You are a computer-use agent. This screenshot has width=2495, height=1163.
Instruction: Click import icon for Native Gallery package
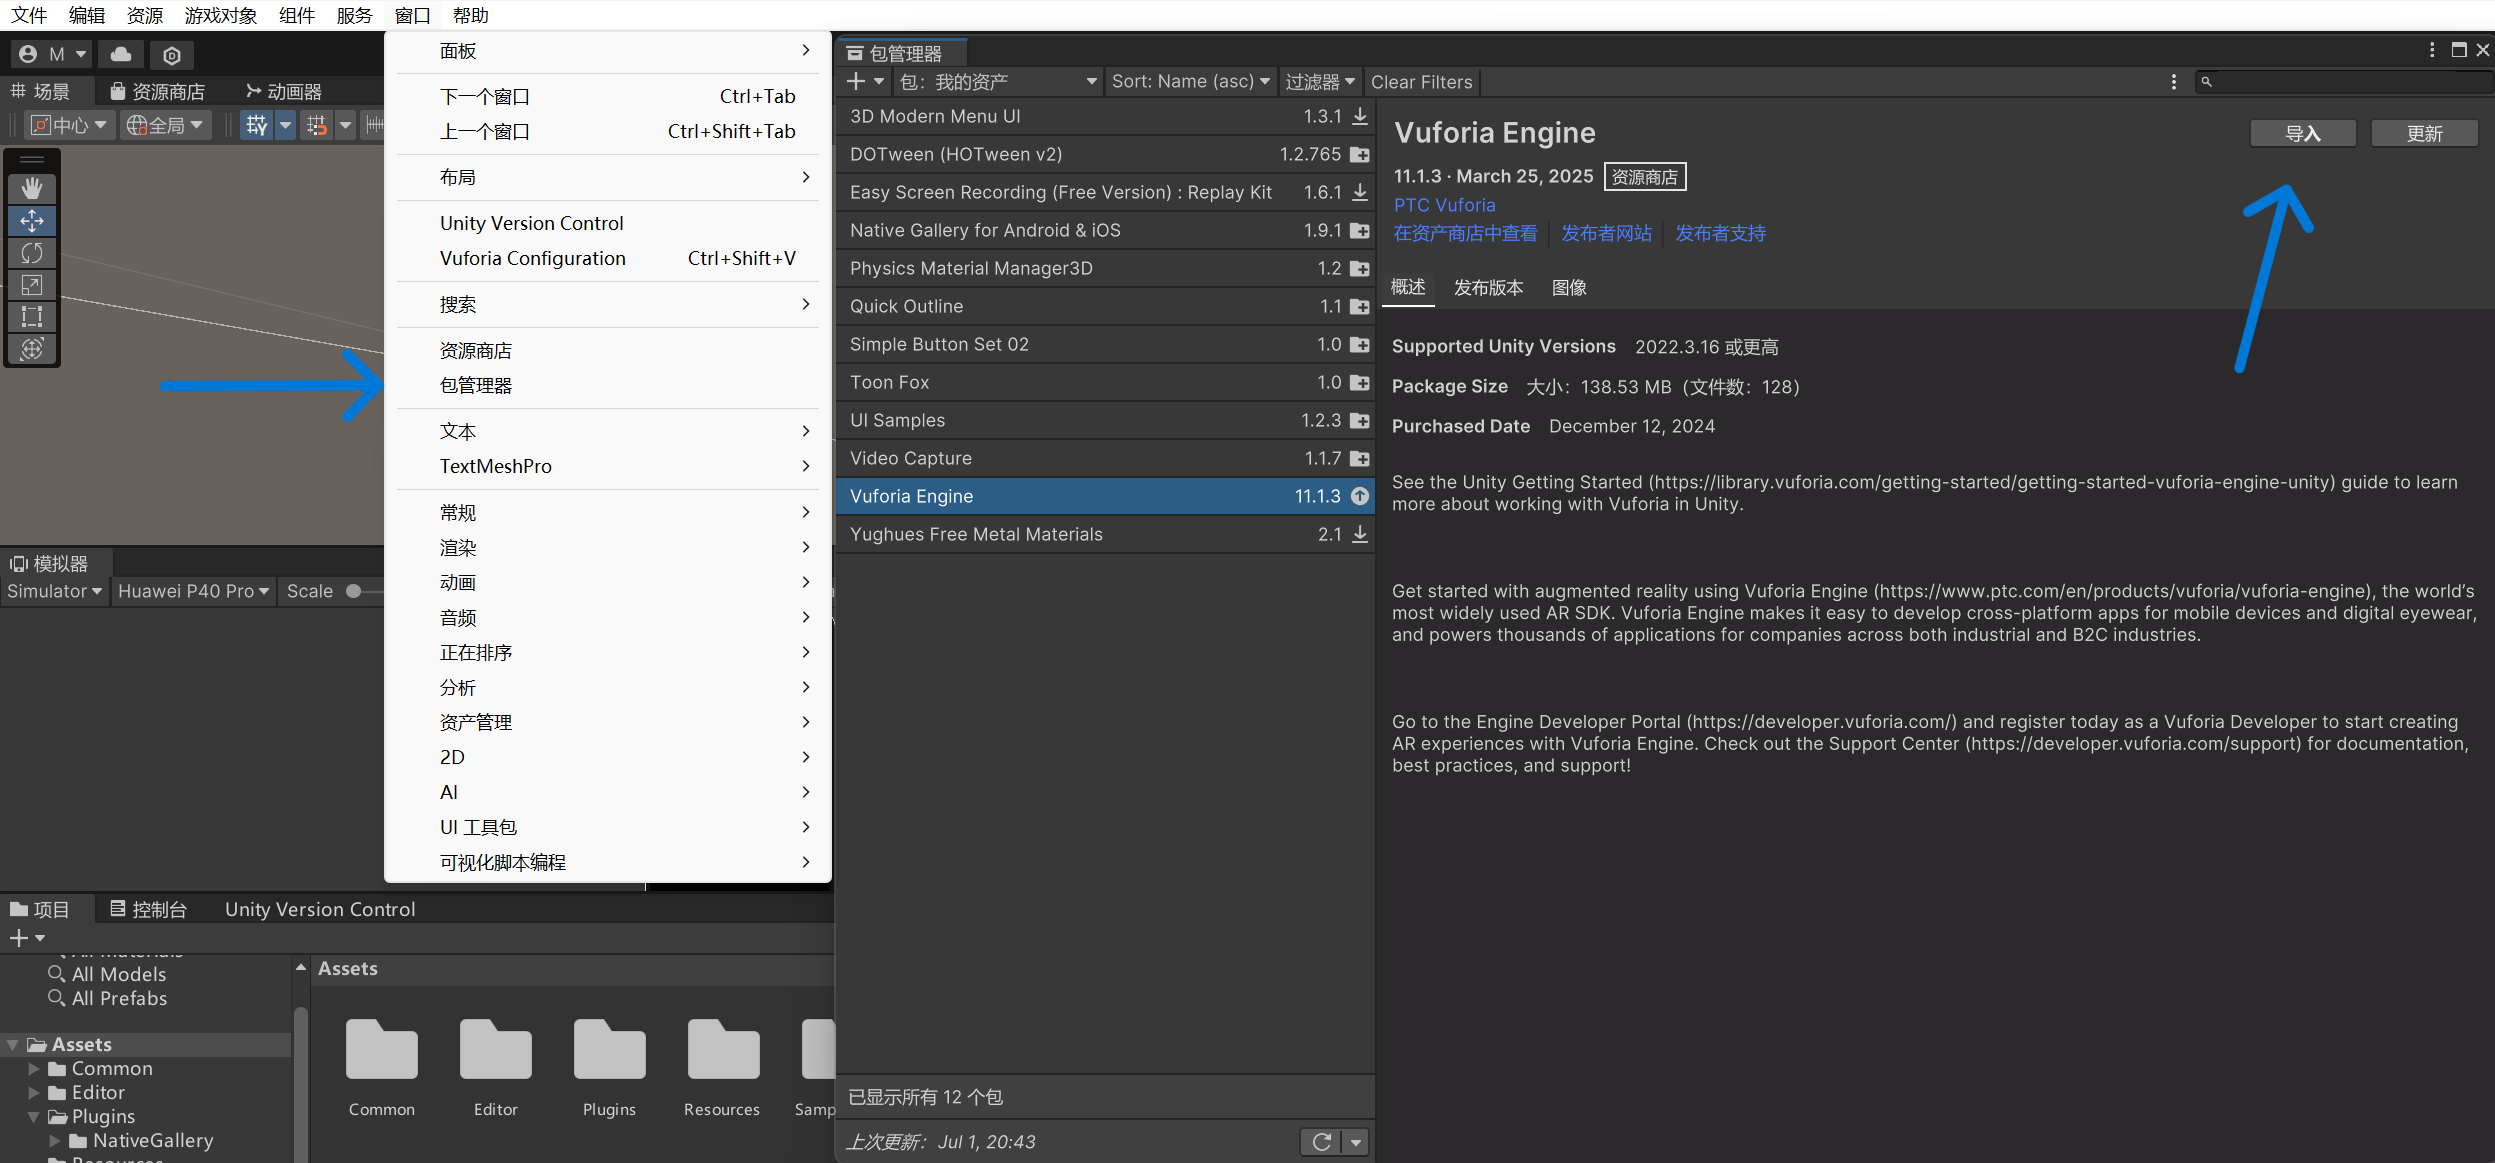click(x=1360, y=231)
